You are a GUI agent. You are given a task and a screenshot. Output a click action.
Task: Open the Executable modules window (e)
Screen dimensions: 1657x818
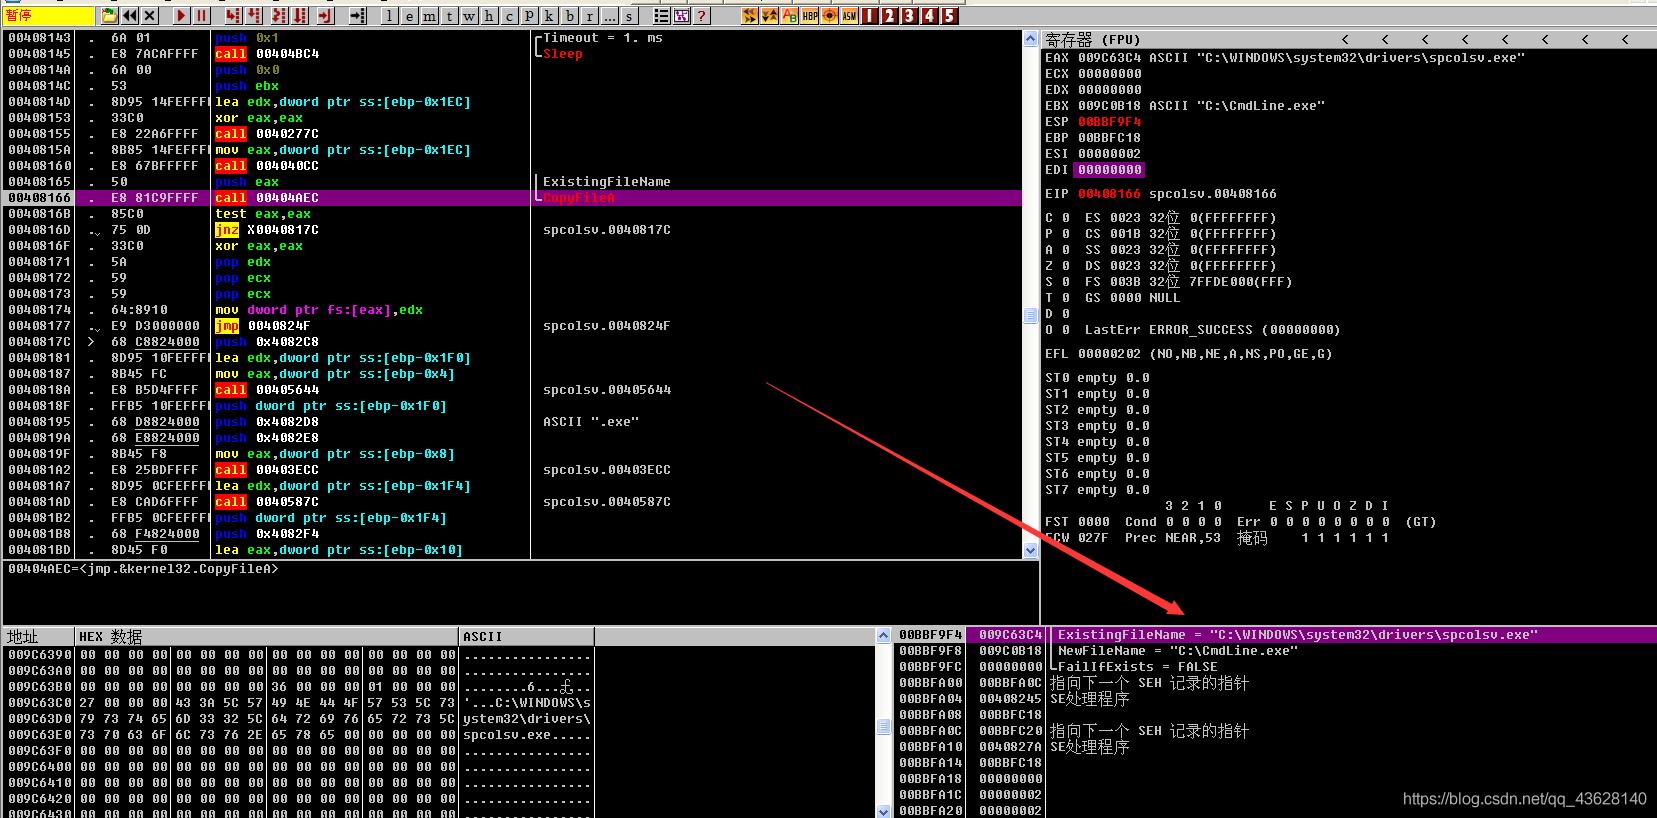point(409,16)
